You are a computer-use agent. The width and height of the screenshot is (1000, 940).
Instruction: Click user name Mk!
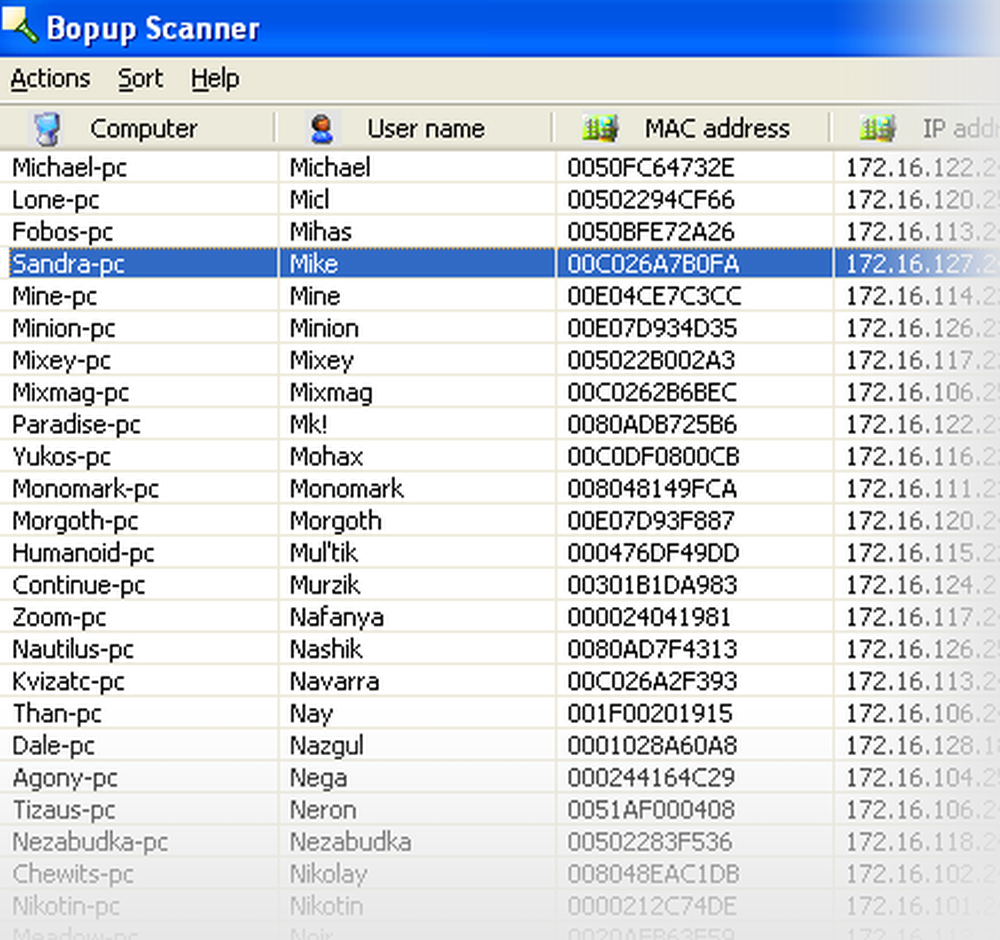[x=309, y=425]
